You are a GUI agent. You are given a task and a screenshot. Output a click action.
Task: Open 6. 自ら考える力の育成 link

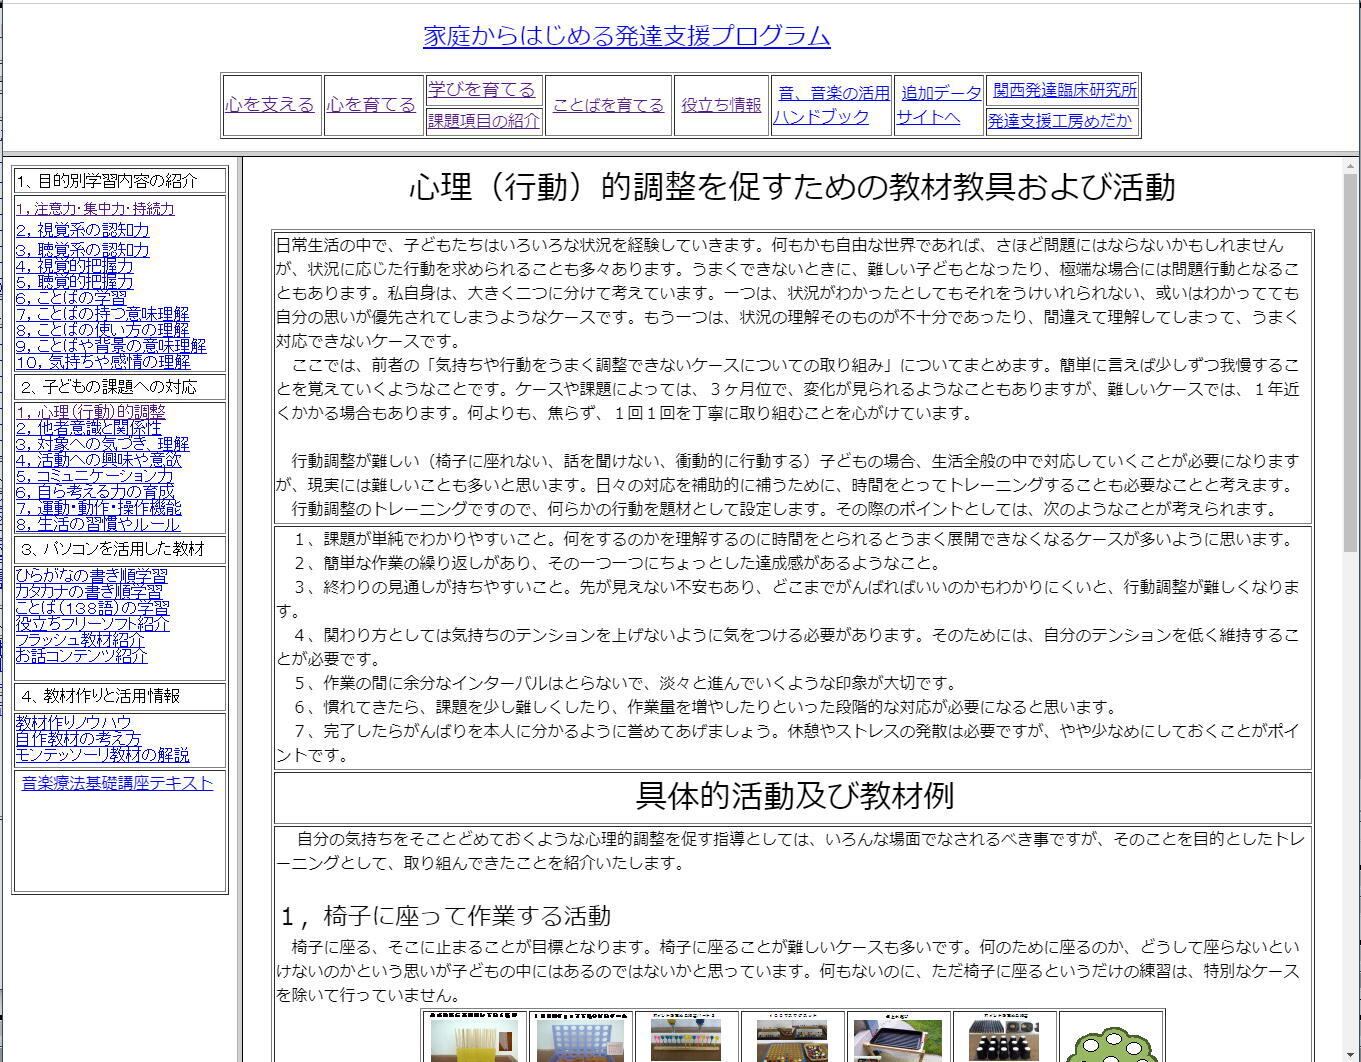[95, 492]
